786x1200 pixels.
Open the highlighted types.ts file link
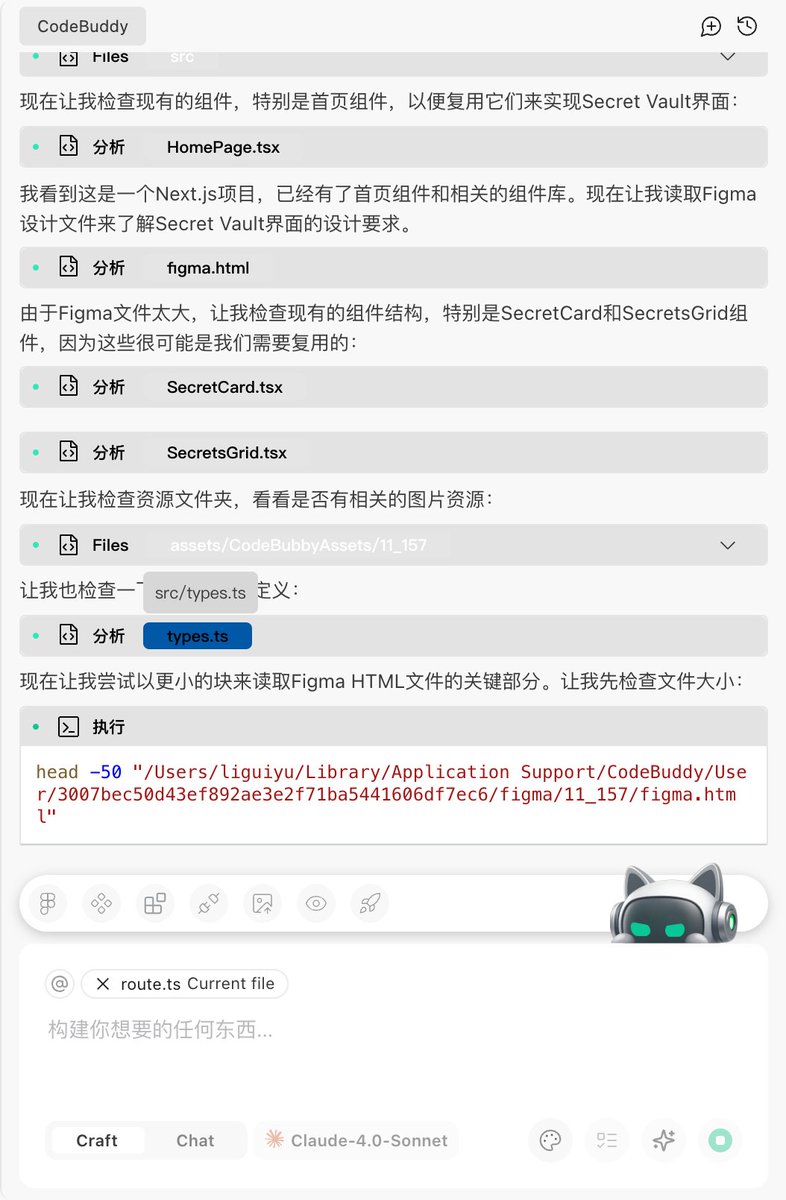tap(197, 636)
